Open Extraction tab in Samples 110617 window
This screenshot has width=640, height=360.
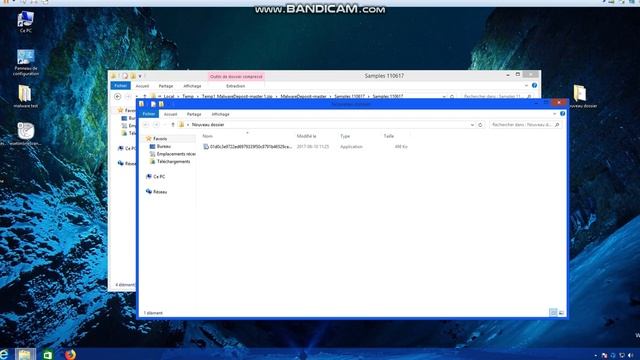click(x=236, y=86)
